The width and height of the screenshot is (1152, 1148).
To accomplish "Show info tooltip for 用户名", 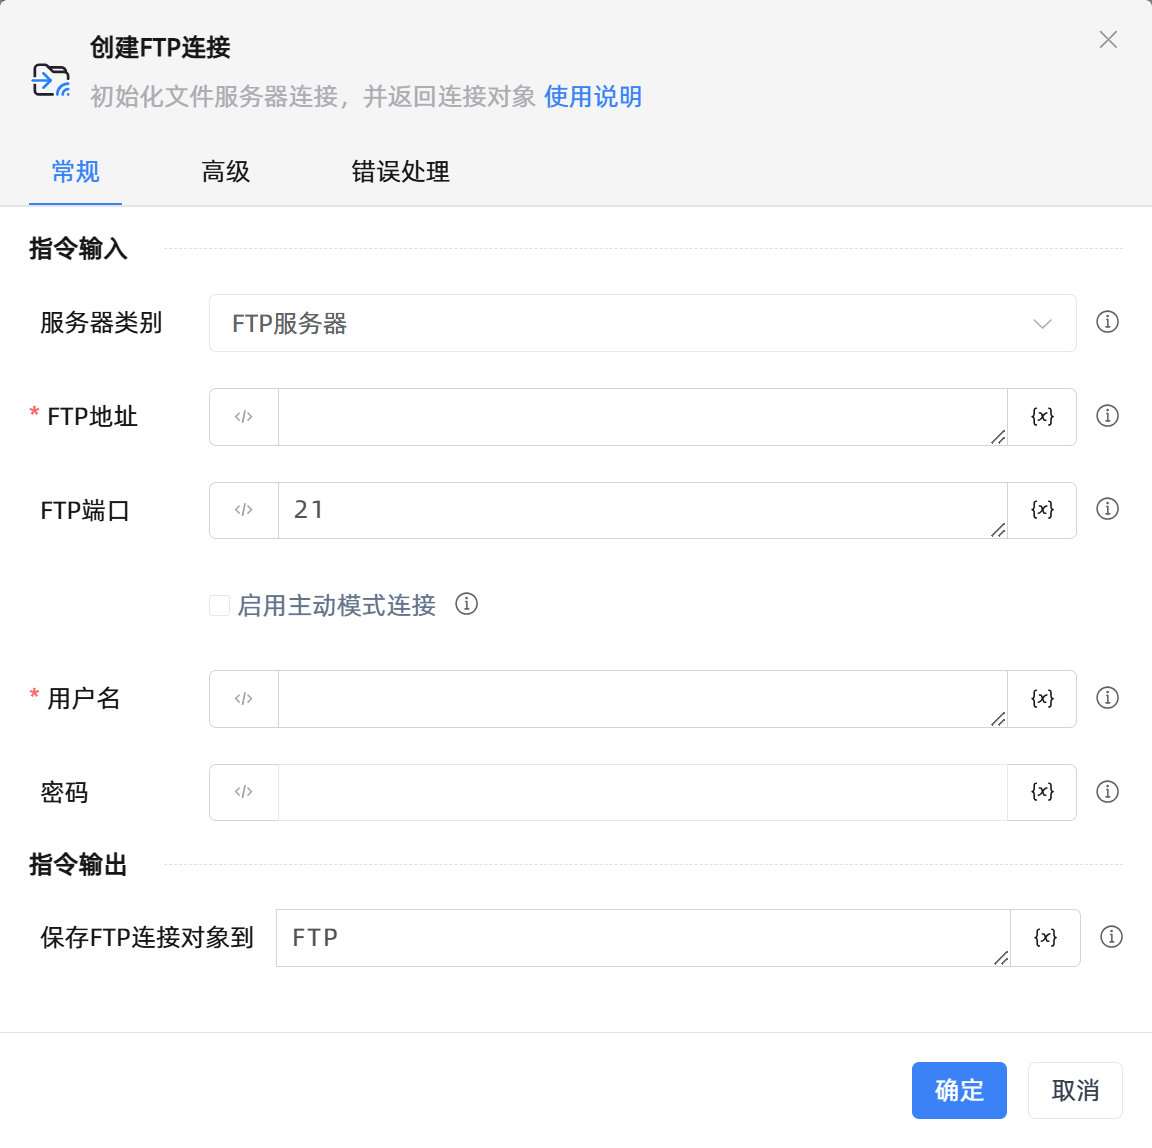I will coord(1107,698).
